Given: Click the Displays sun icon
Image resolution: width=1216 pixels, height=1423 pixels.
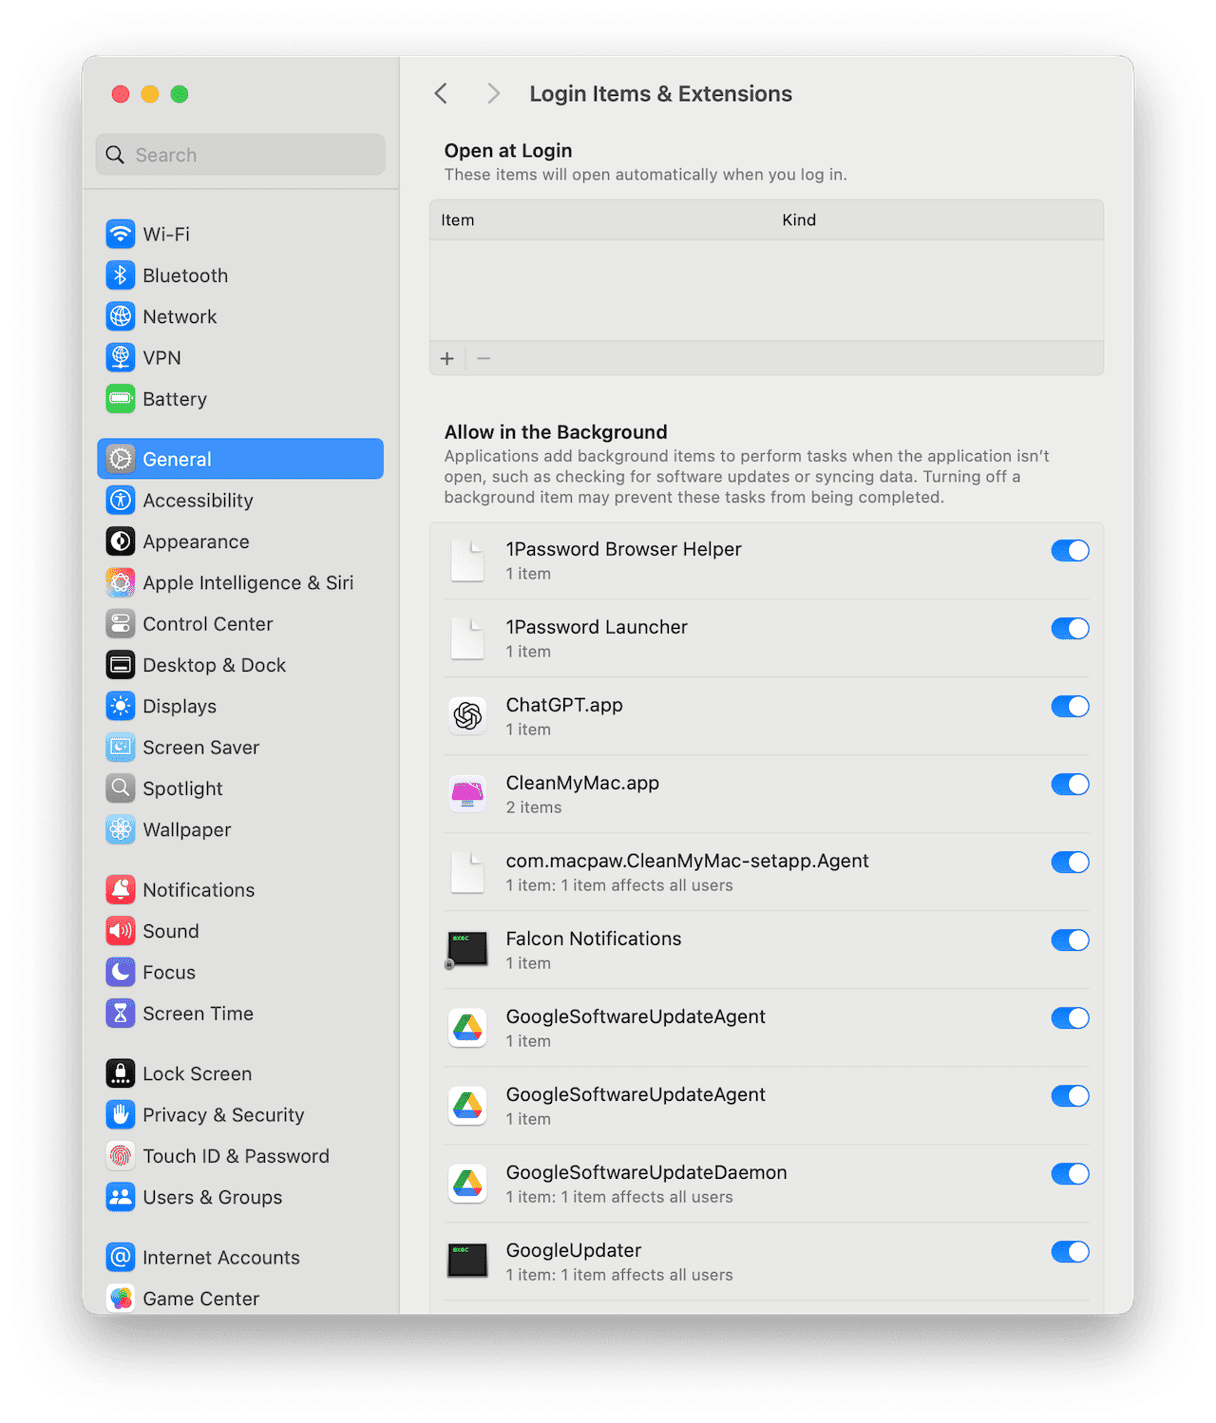Looking at the screenshot, I should click(120, 706).
